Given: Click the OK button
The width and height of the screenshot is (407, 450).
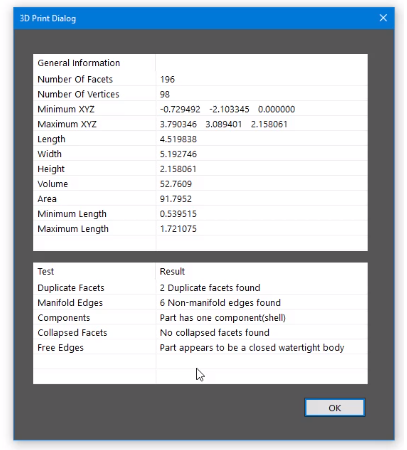Looking at the screenshot, I should pos(335,408).
